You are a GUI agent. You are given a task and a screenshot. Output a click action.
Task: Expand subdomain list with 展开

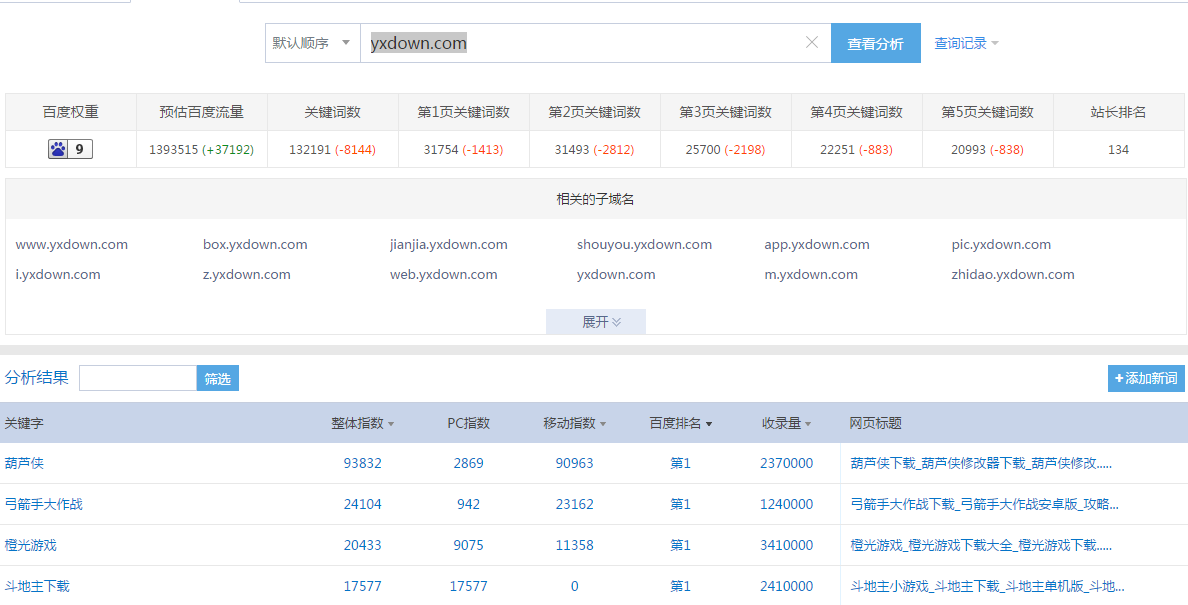point(596,322)
